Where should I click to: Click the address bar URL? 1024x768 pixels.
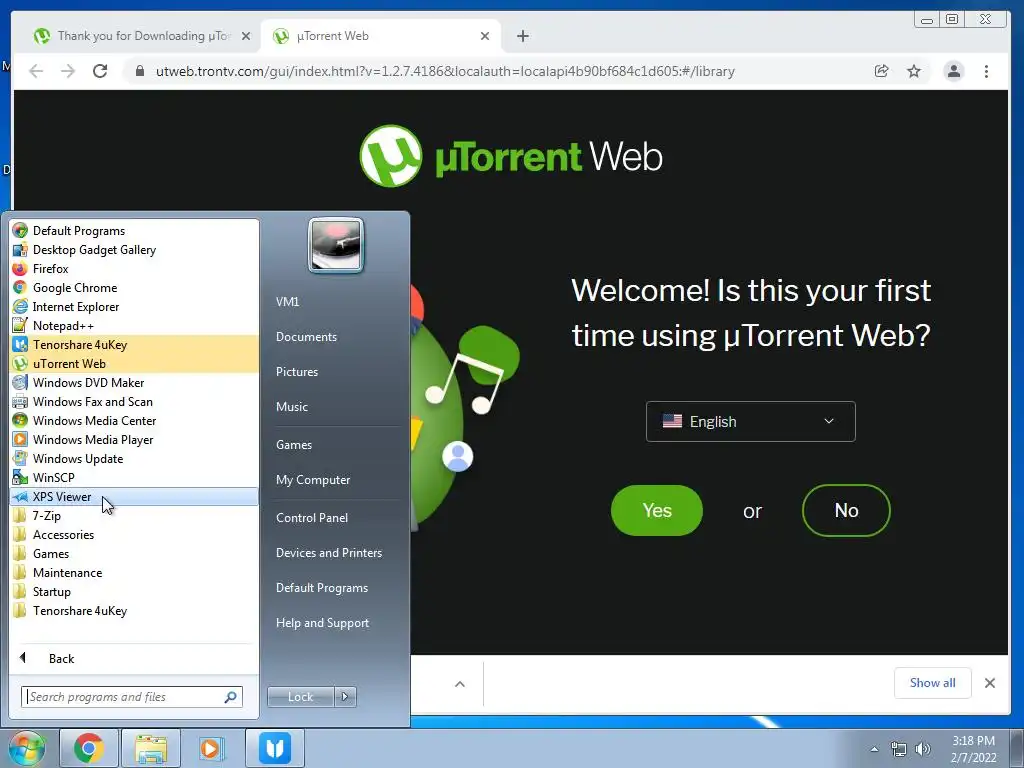point(445,71)
